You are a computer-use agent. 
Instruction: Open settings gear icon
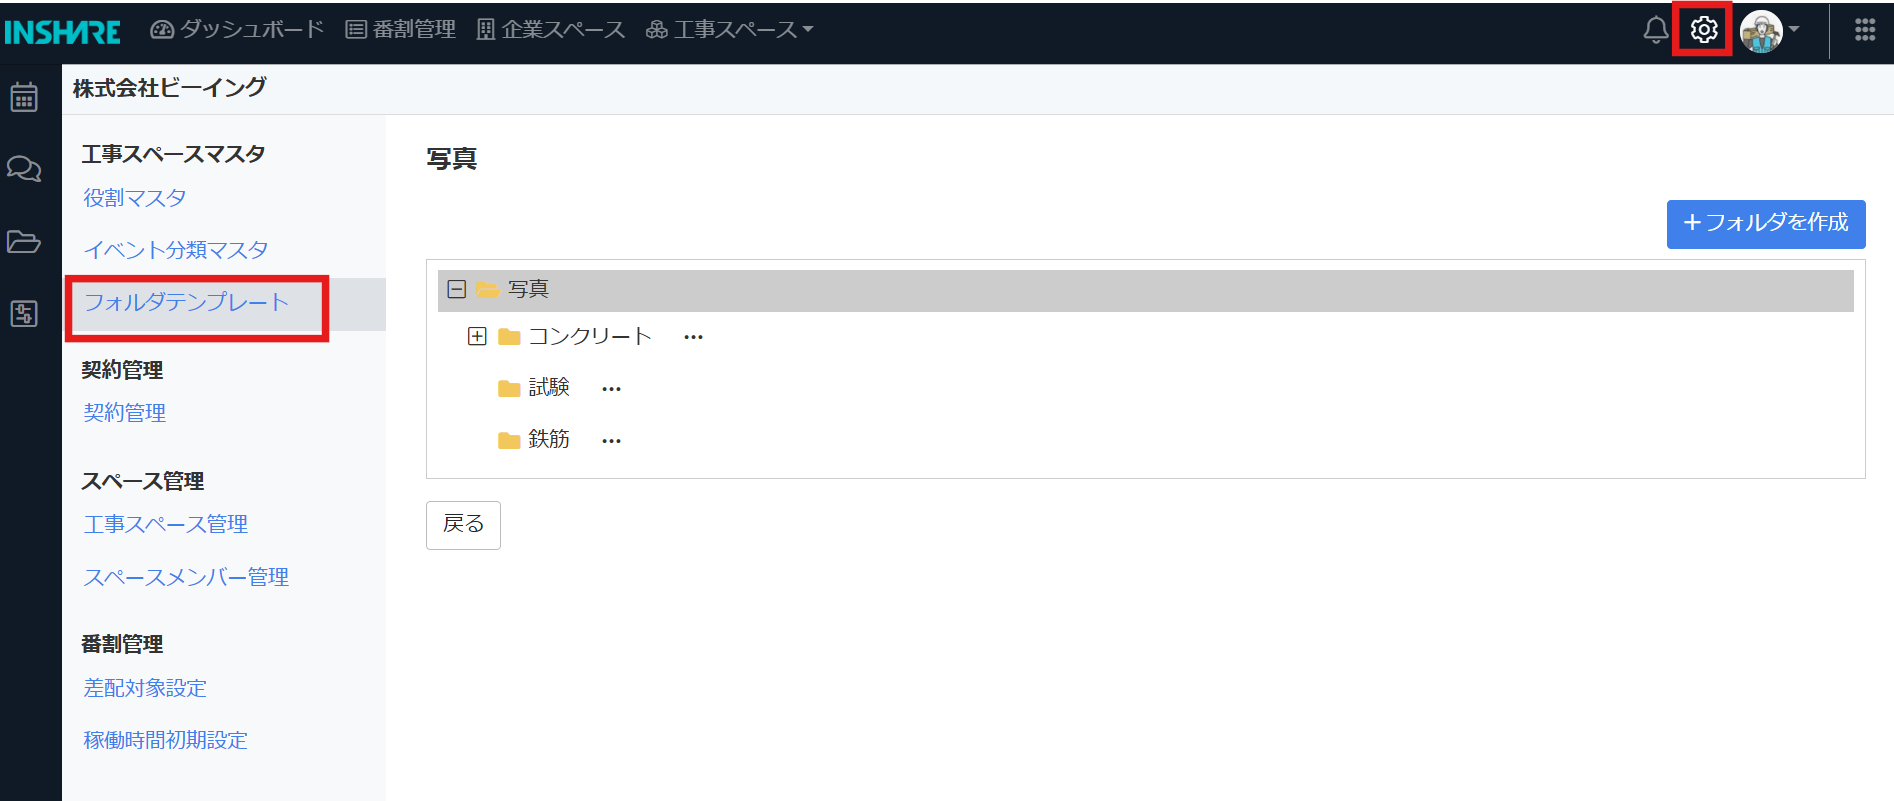pos(1704,30)
